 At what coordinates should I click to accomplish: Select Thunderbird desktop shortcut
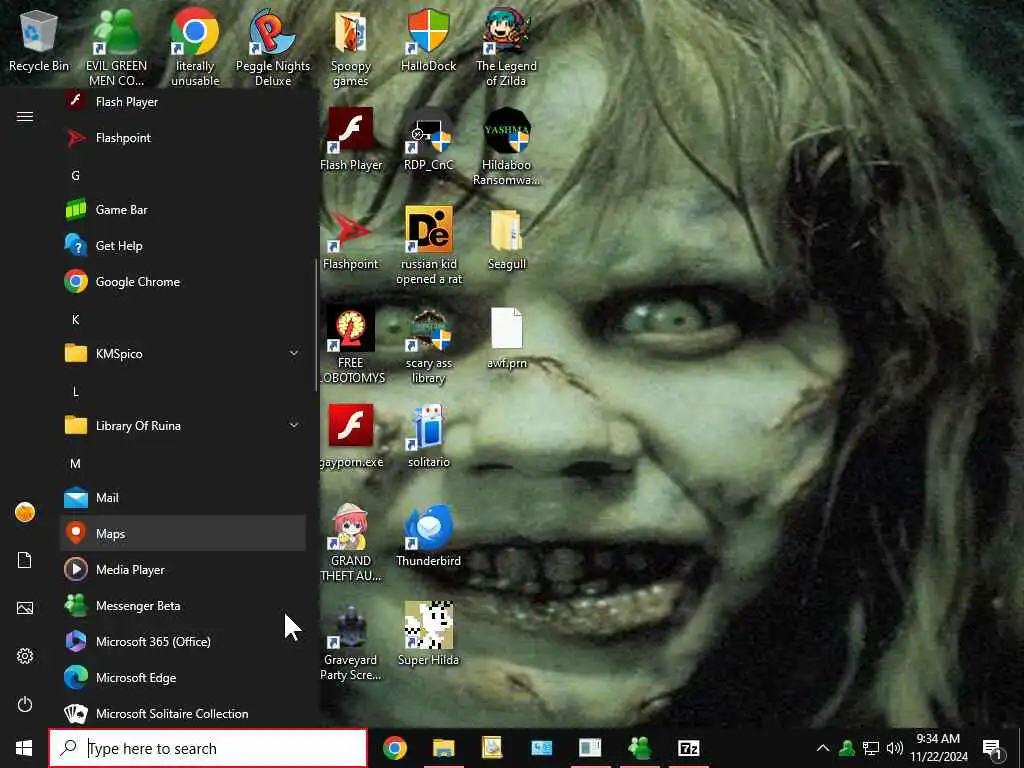(x=428, y=535)
